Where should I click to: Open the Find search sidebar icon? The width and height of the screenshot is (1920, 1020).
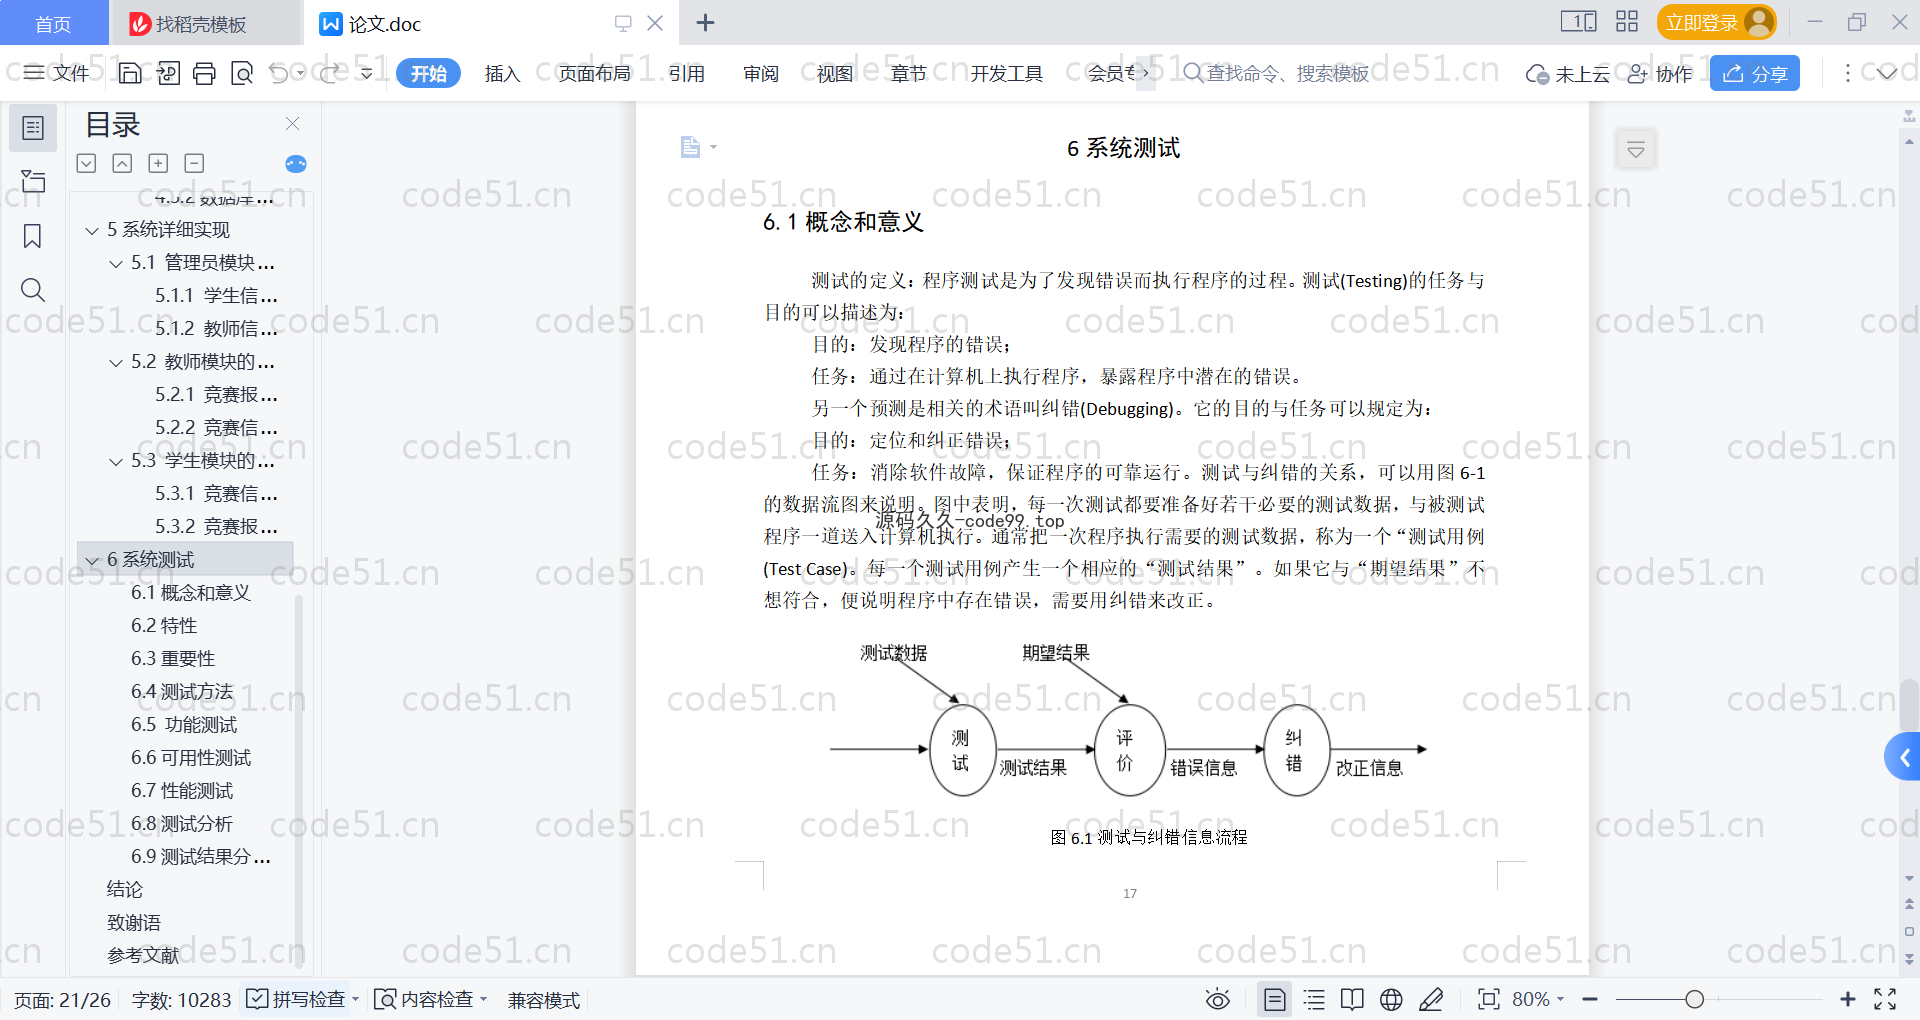[x=33, y=290]
